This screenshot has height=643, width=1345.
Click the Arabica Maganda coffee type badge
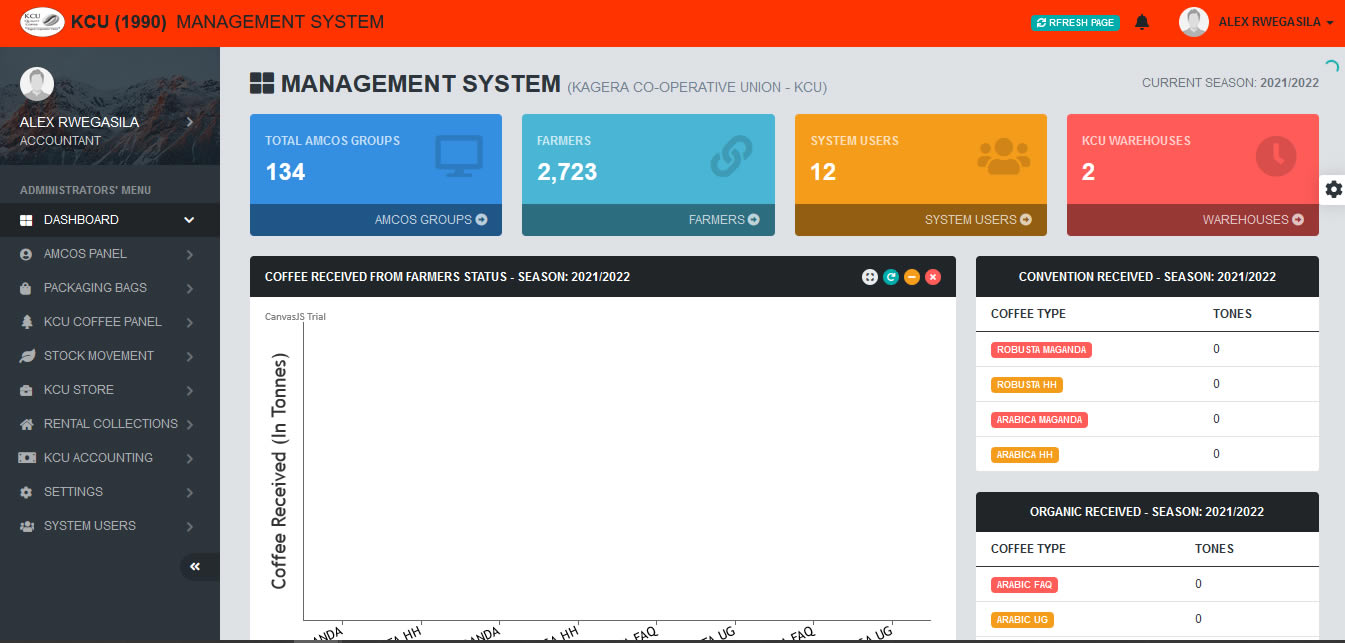[1039, 420]
